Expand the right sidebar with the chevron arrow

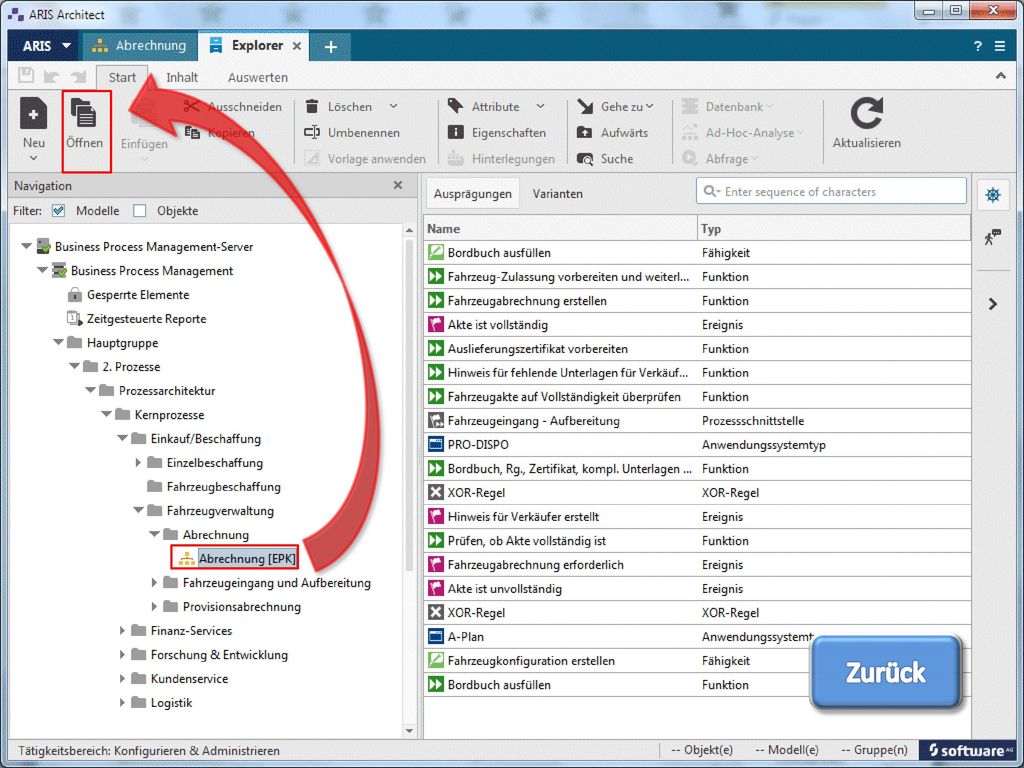click(993, 304)
